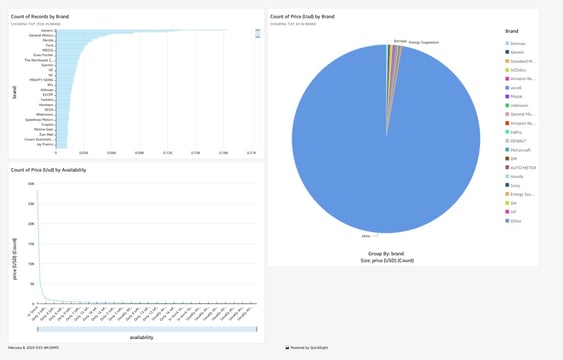Click Count of Price (Usd) by Brand title
563x360 pixels.
(x=302, y=17)
